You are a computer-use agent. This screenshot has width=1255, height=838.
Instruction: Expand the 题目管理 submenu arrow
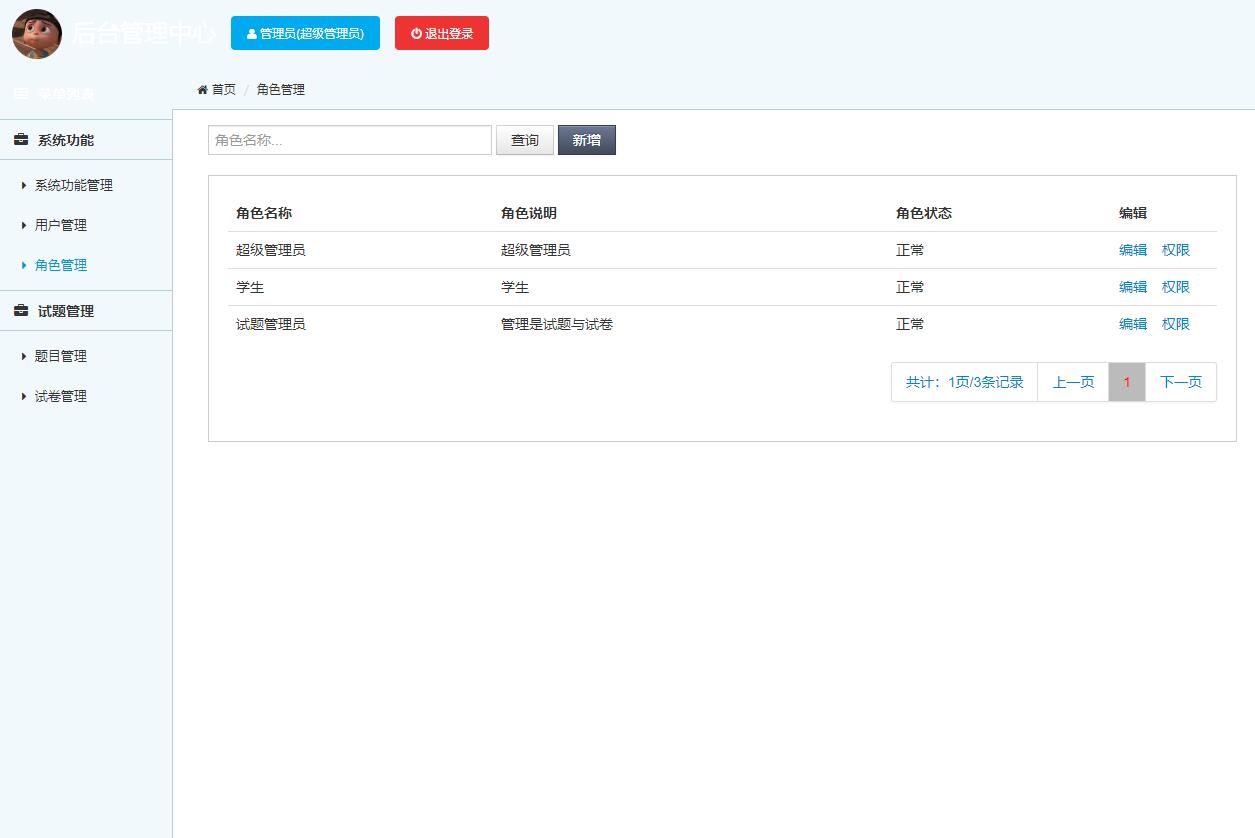coord(24,355)
